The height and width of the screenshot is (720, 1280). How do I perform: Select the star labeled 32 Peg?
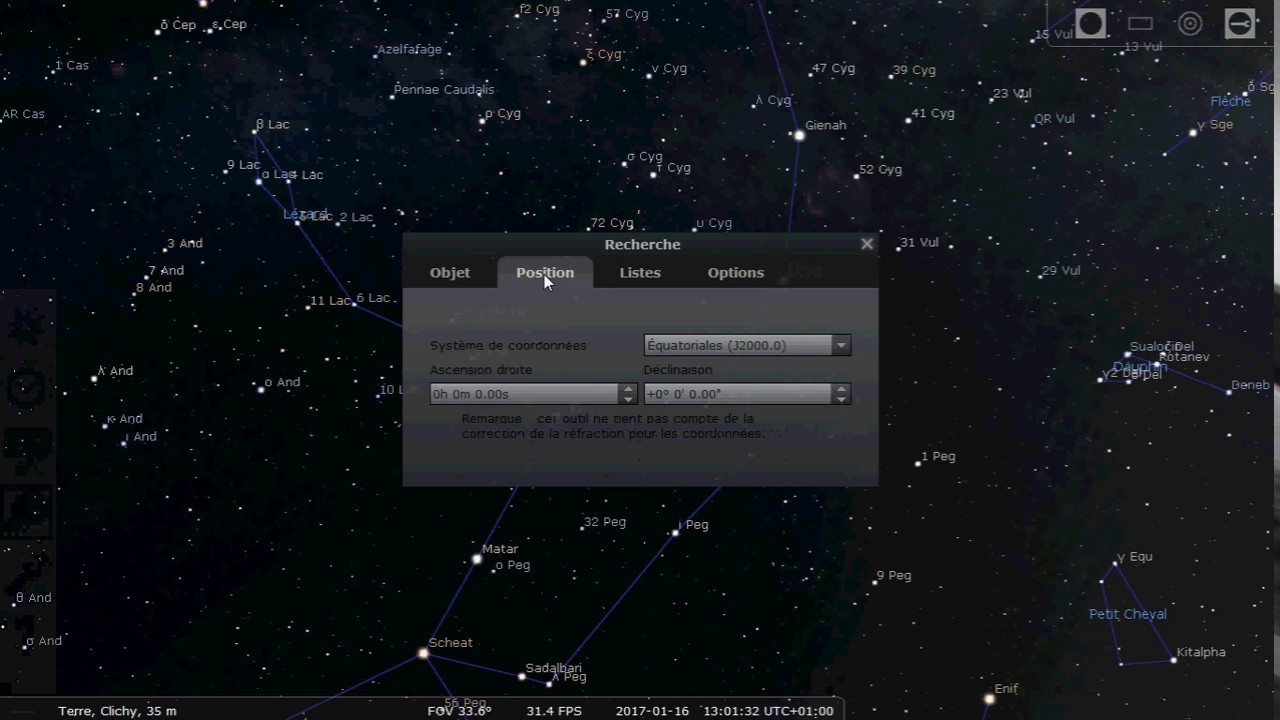[x=582, y=527]
